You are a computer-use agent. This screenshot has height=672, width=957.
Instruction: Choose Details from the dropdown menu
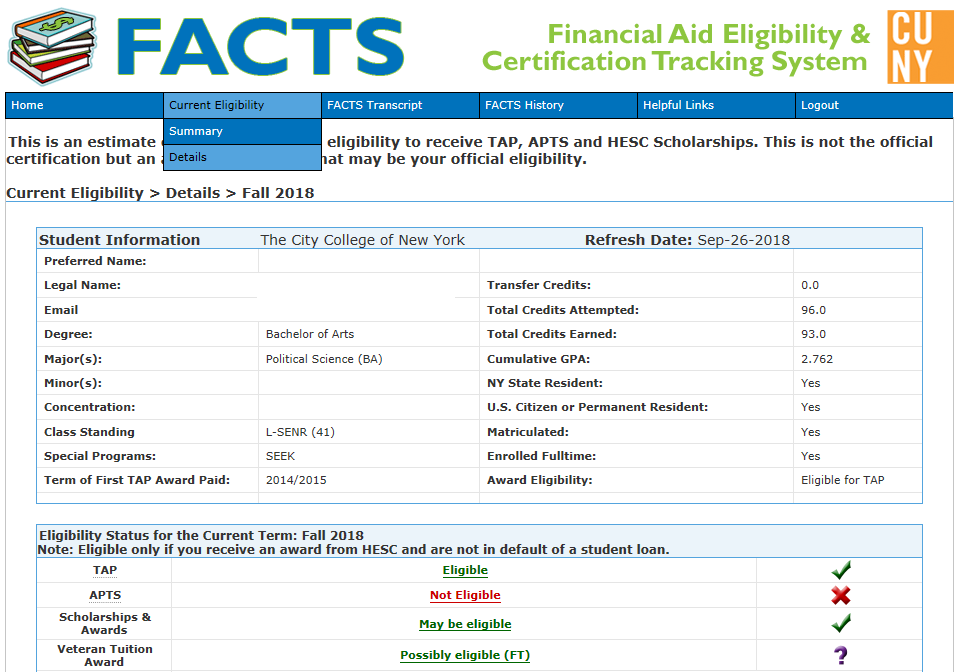tap(242, 157)
